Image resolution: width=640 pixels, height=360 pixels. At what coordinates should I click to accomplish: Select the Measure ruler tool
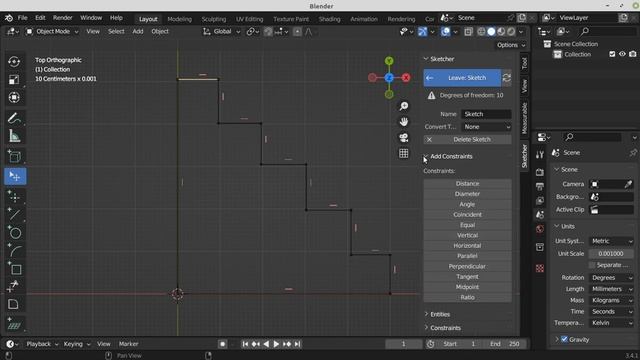pos(14,136)
